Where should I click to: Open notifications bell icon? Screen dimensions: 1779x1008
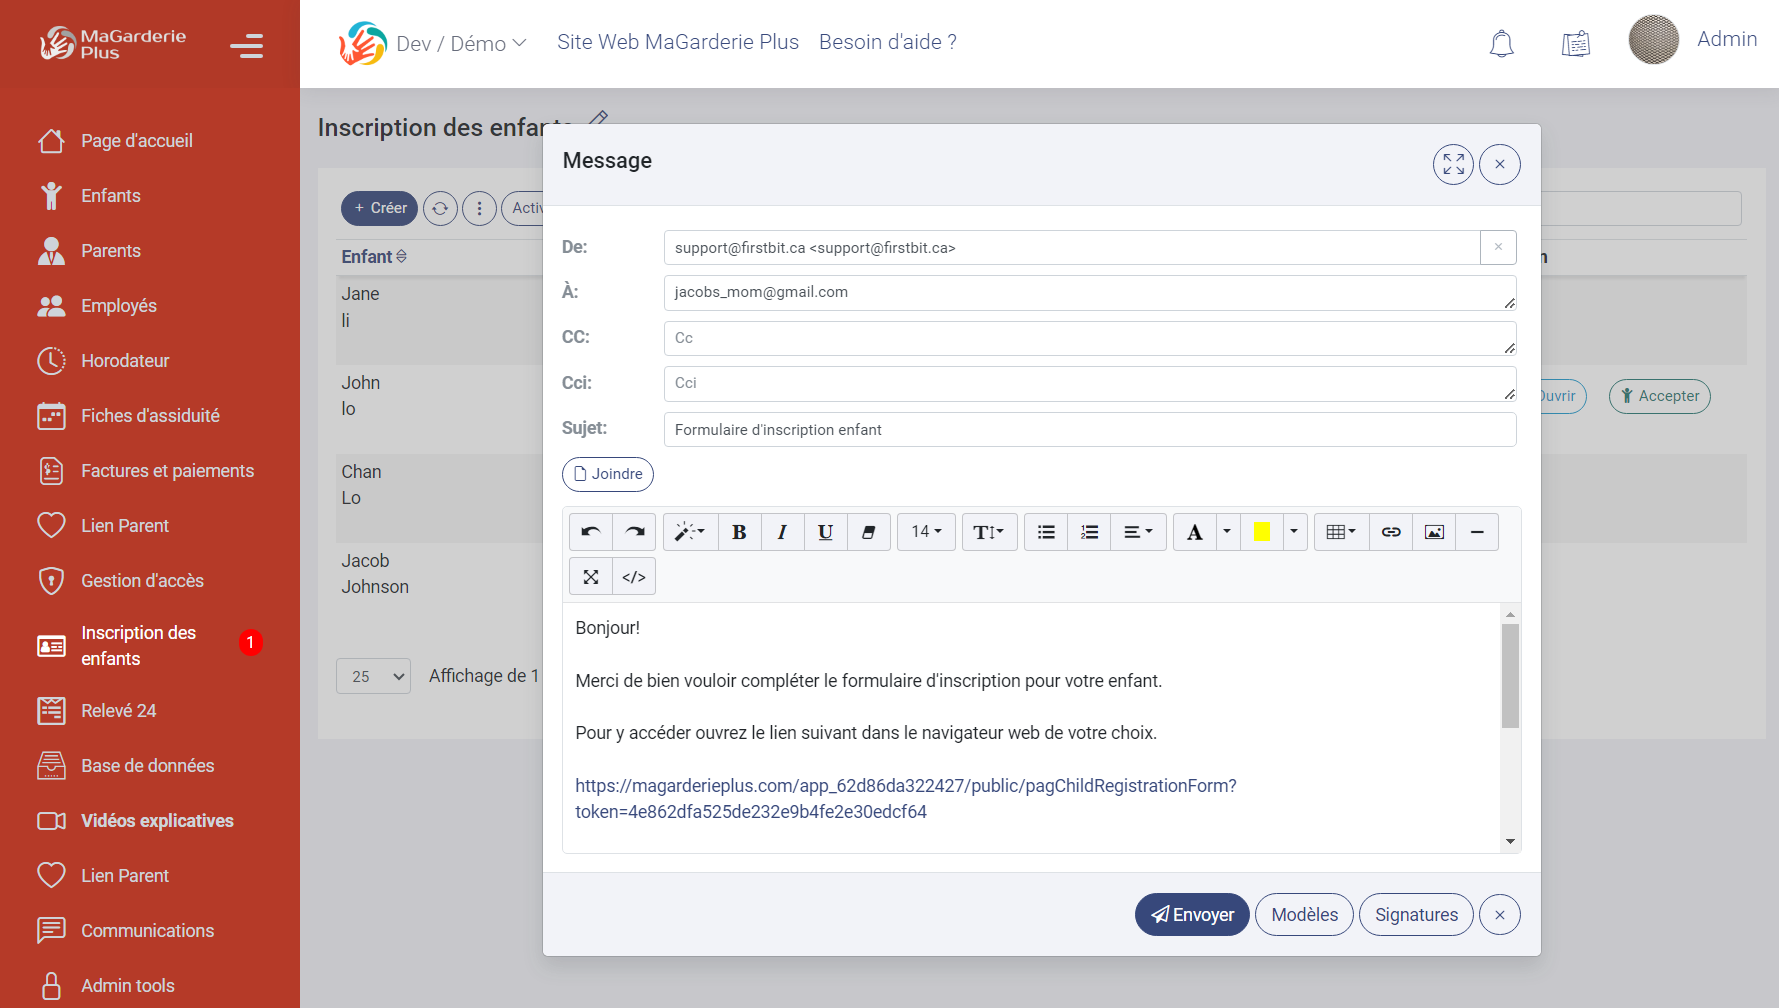tap(1501, 44)
